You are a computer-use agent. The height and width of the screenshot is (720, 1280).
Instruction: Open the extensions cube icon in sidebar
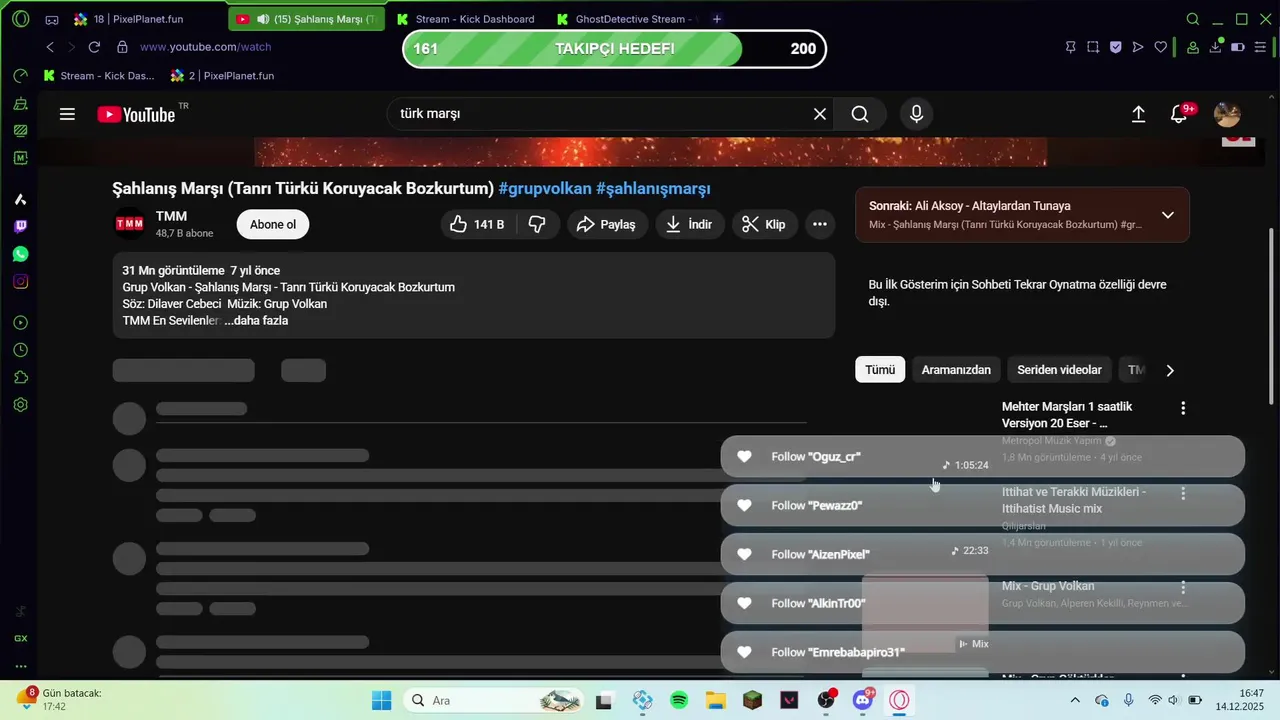(21, 377)
